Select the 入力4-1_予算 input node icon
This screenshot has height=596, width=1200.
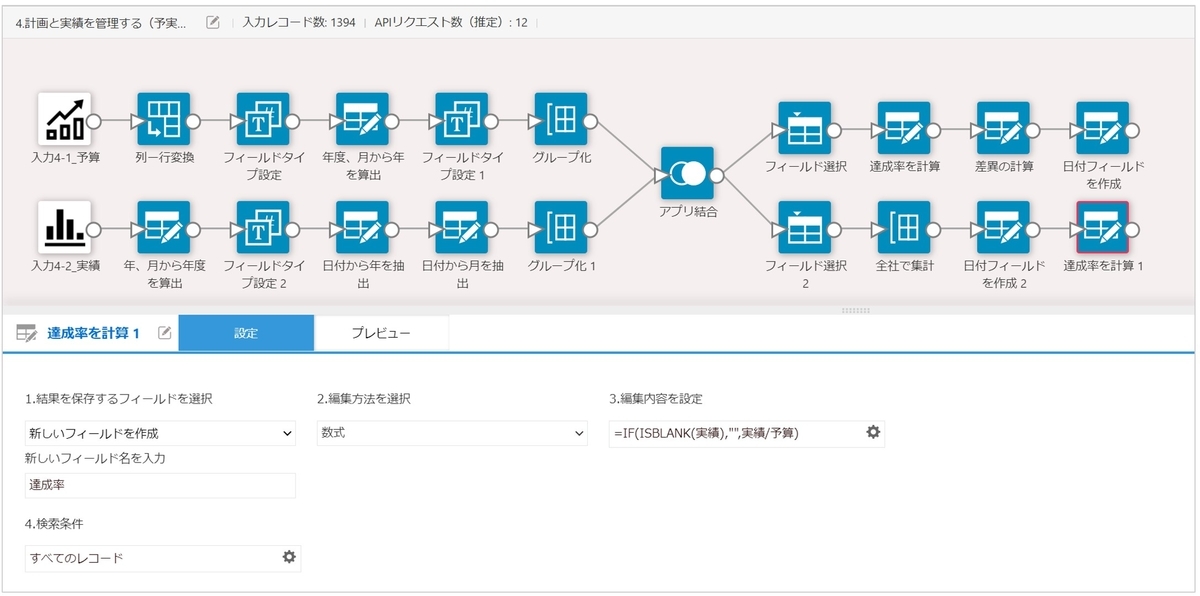point(65,120)
